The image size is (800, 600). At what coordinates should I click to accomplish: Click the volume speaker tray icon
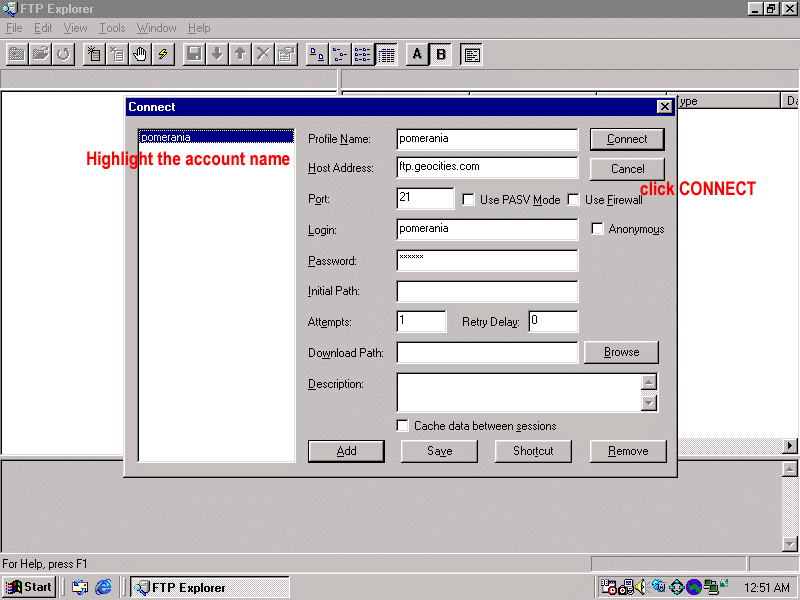pos(640,587)
